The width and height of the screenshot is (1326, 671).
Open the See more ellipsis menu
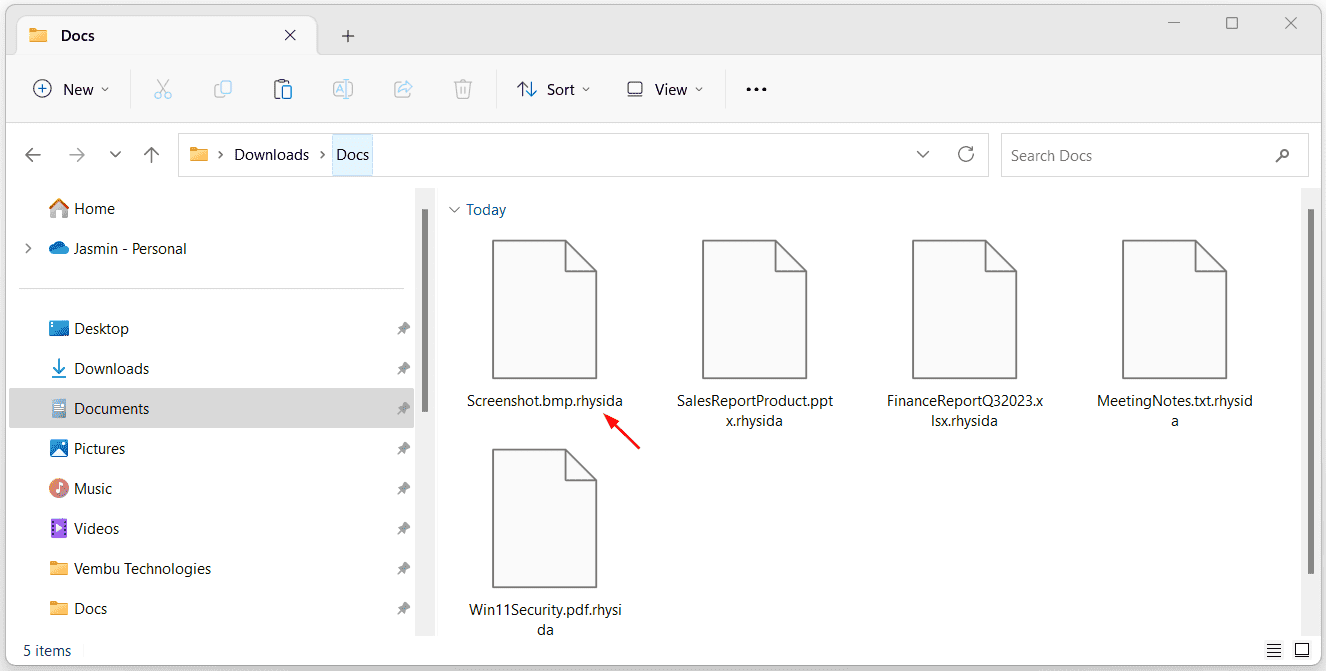pos(756,89)
